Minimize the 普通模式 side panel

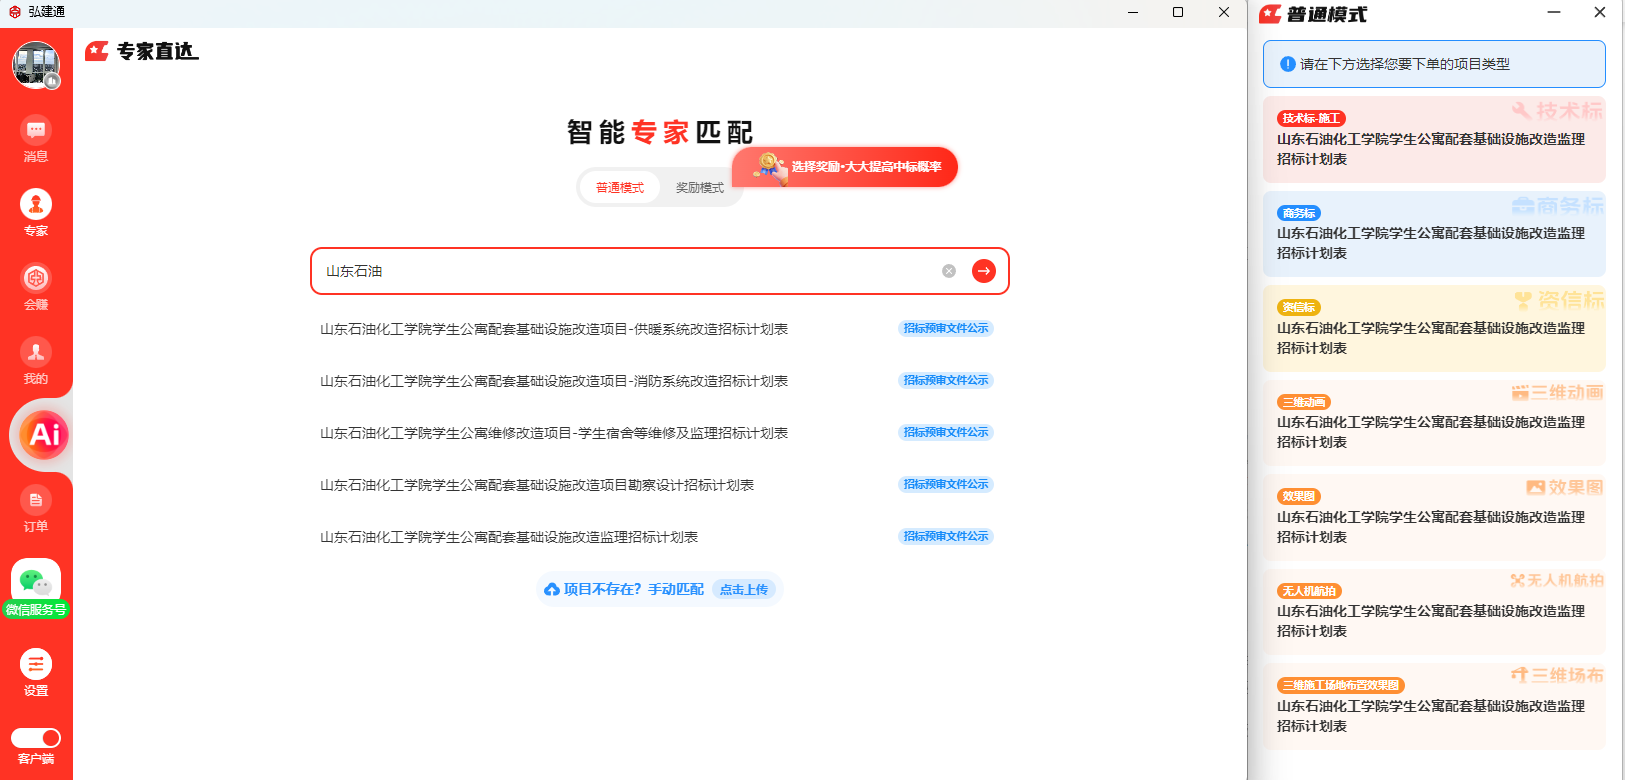[x=1554, y=12]
